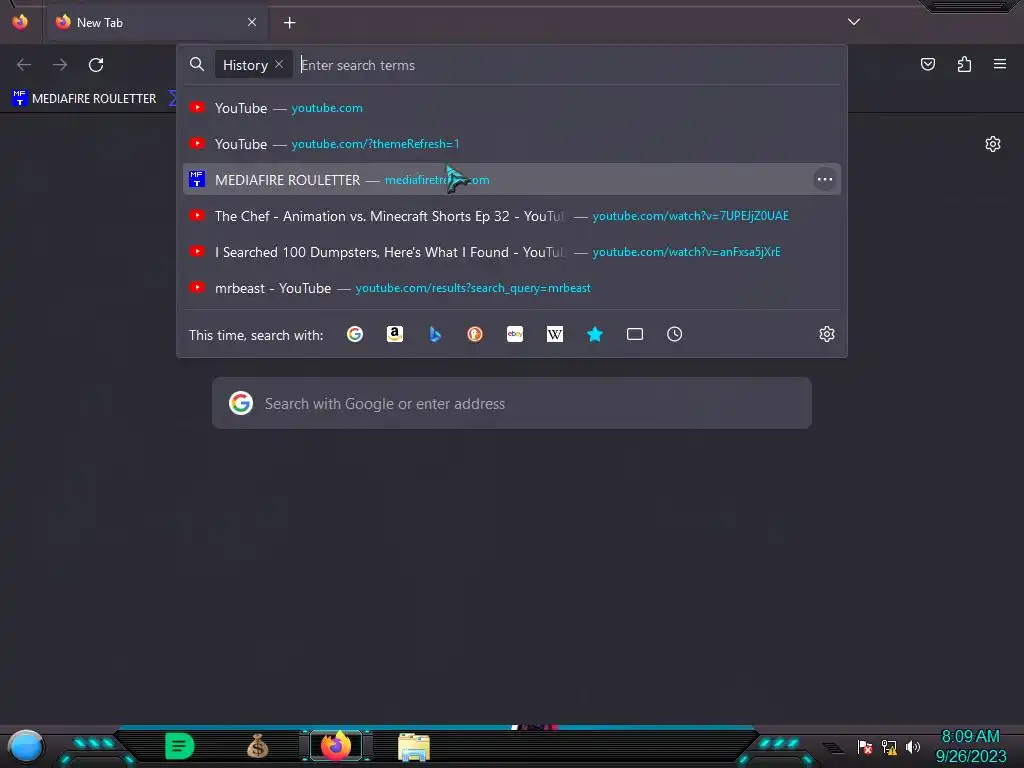Open MEDIAFIRE ROULETTER history entry
The height and width of the screenshot is (768, 1024).
tap(511, 180)
